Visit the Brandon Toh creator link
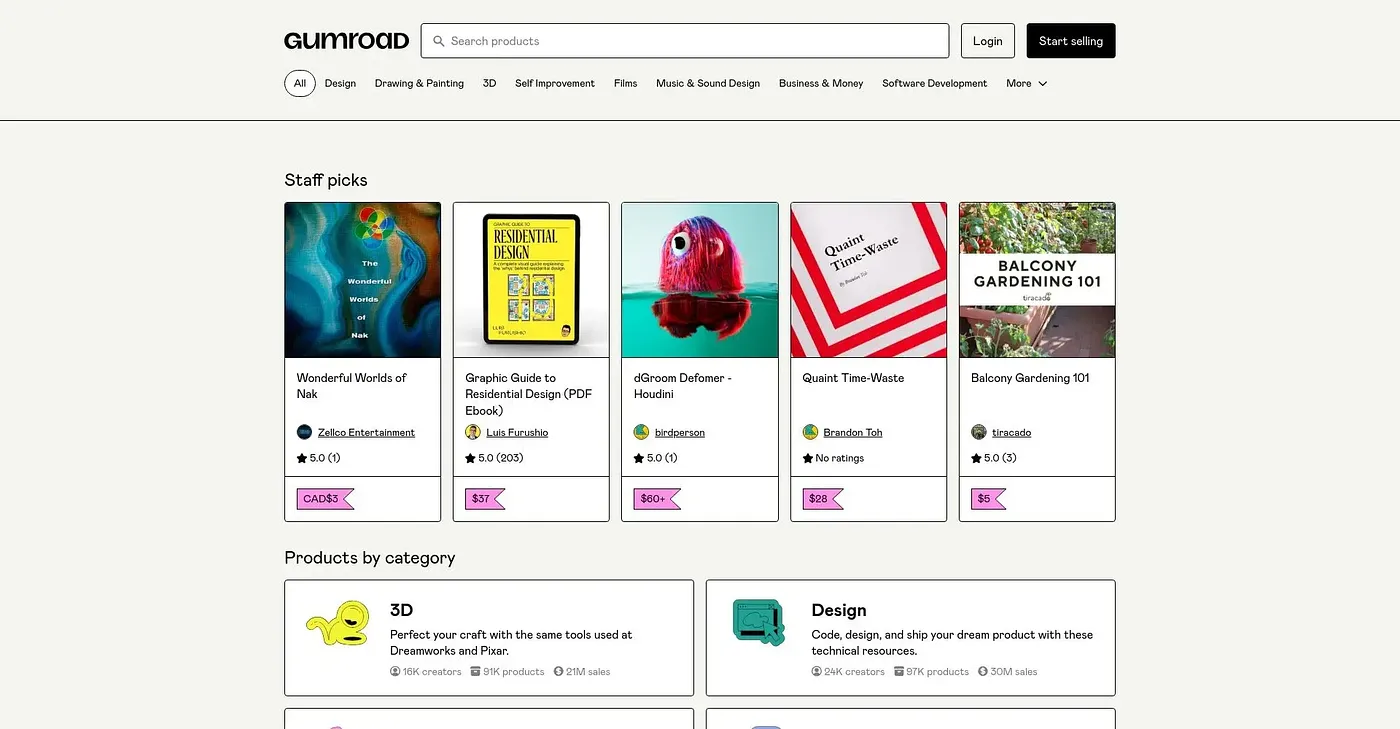The height and width of the screenshot is (729, 1400). (x=853, y=433)
